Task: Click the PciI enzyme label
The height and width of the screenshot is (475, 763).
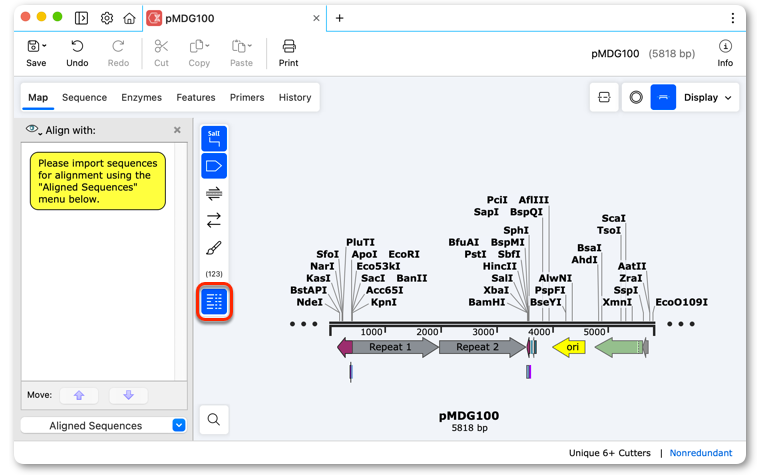Action: pyautogui.click(x=497, y=200)
